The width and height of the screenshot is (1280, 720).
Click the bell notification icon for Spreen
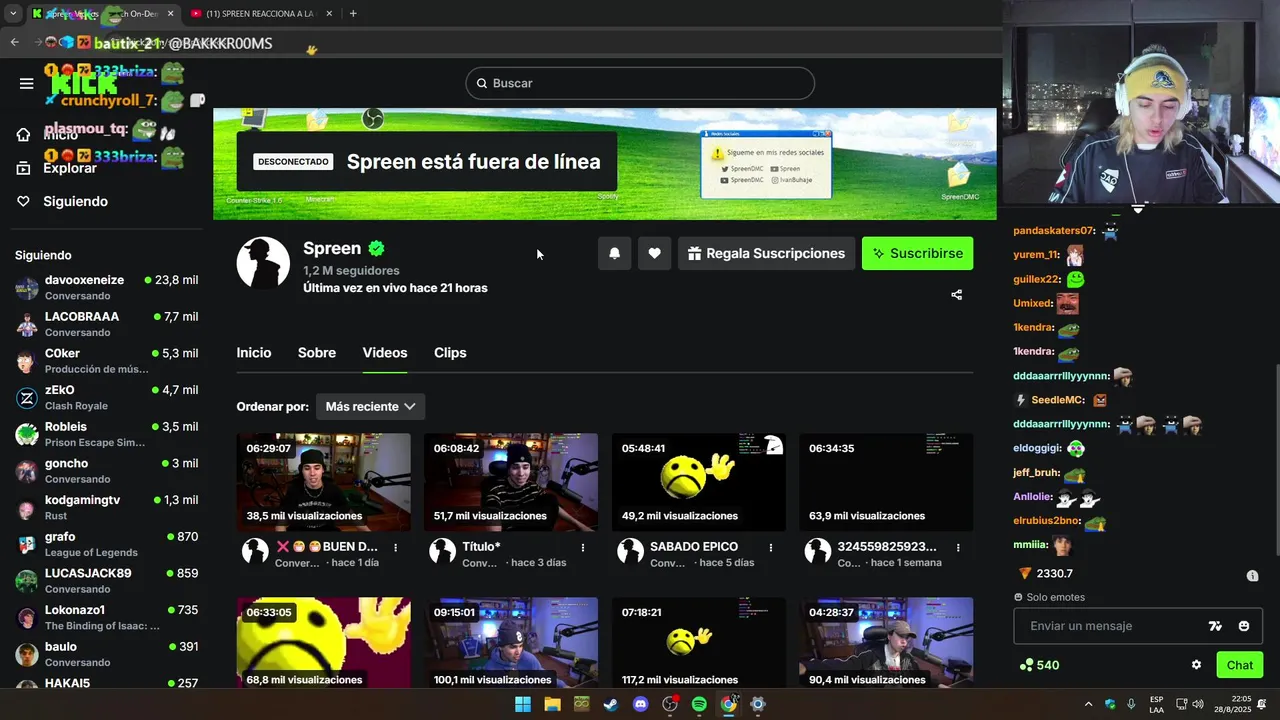tap(614, 253)
